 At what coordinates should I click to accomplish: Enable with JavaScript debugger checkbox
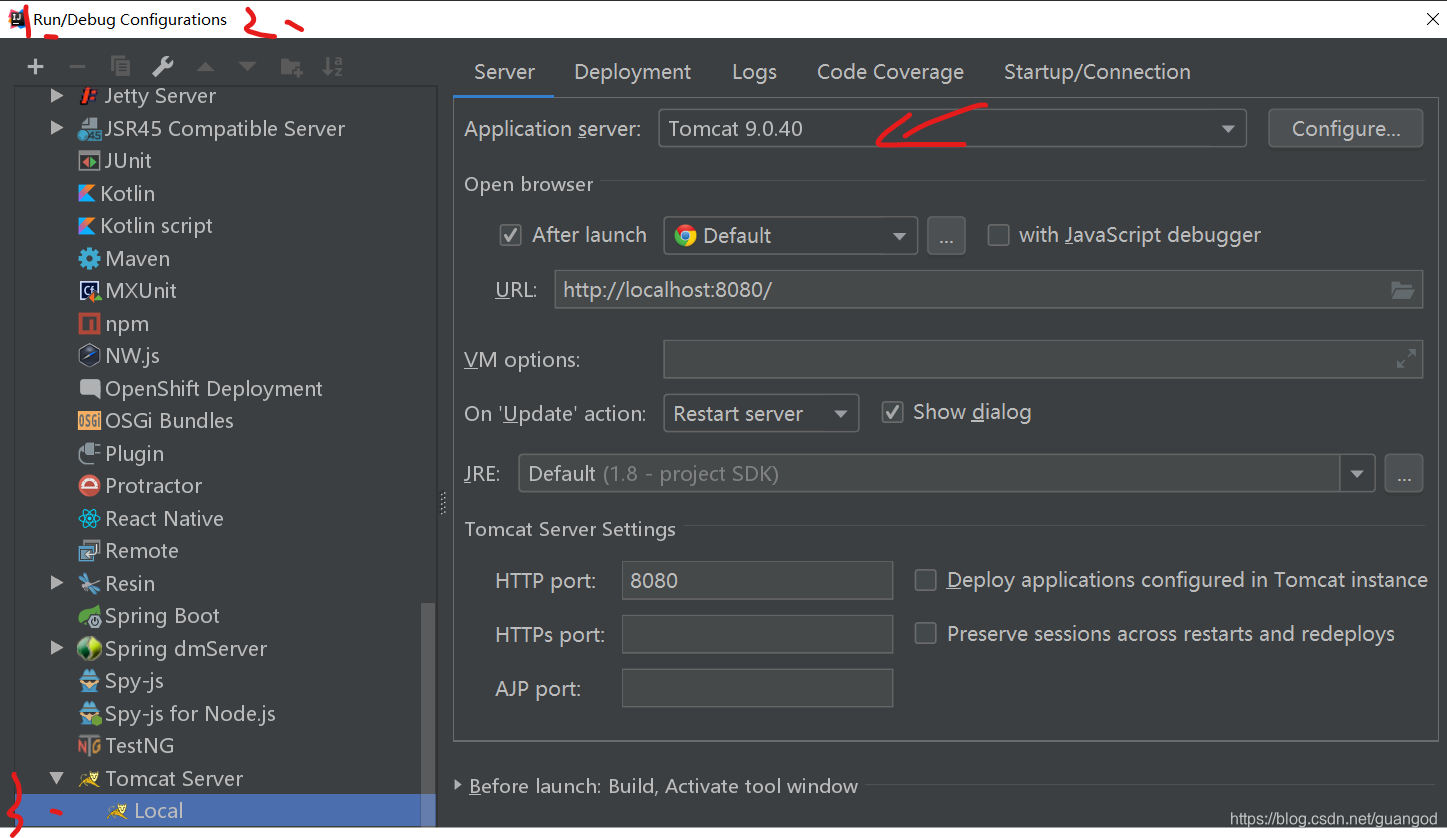click(998, 235)
